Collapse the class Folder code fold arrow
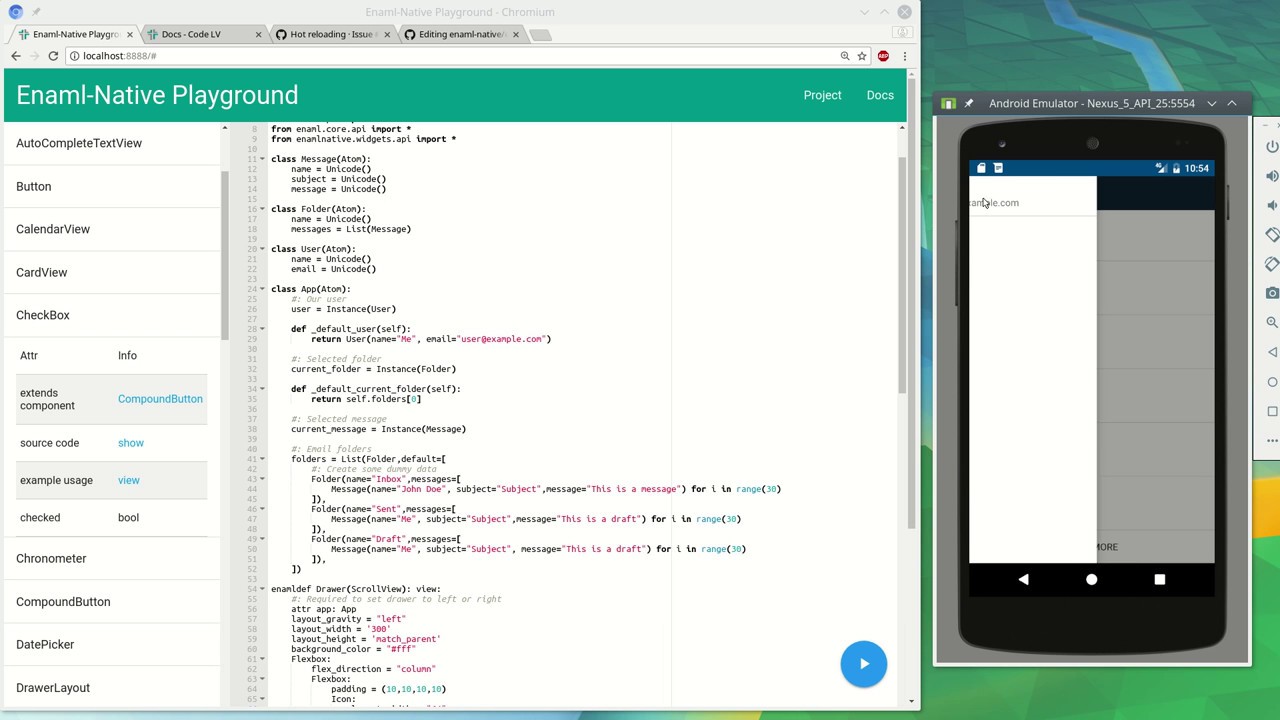 pos(262,209)
